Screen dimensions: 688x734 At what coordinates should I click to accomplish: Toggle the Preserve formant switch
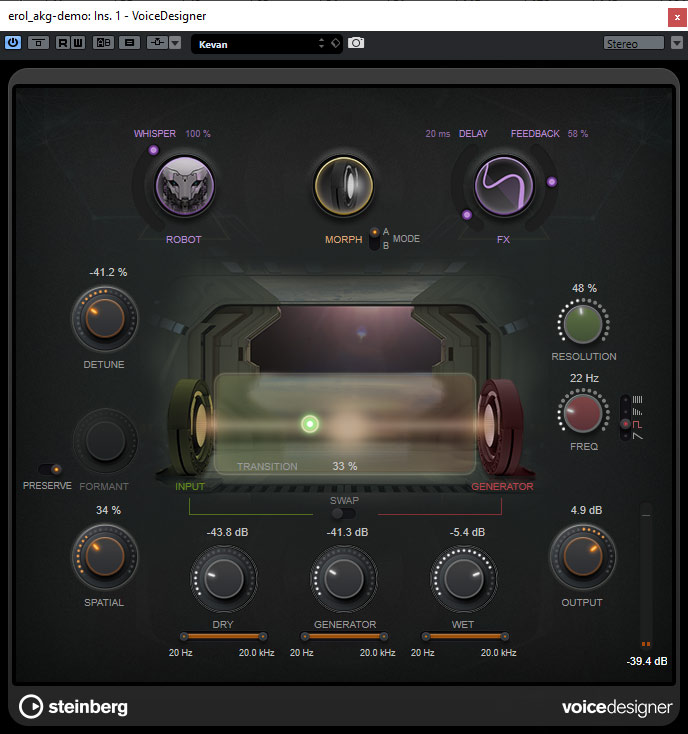pyautogui.click(x=50, y=469)
